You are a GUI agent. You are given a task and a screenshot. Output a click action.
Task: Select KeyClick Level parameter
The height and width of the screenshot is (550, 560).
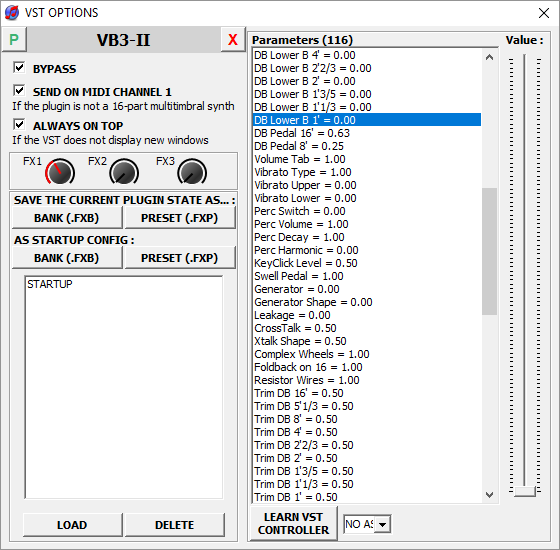(367, 263)
